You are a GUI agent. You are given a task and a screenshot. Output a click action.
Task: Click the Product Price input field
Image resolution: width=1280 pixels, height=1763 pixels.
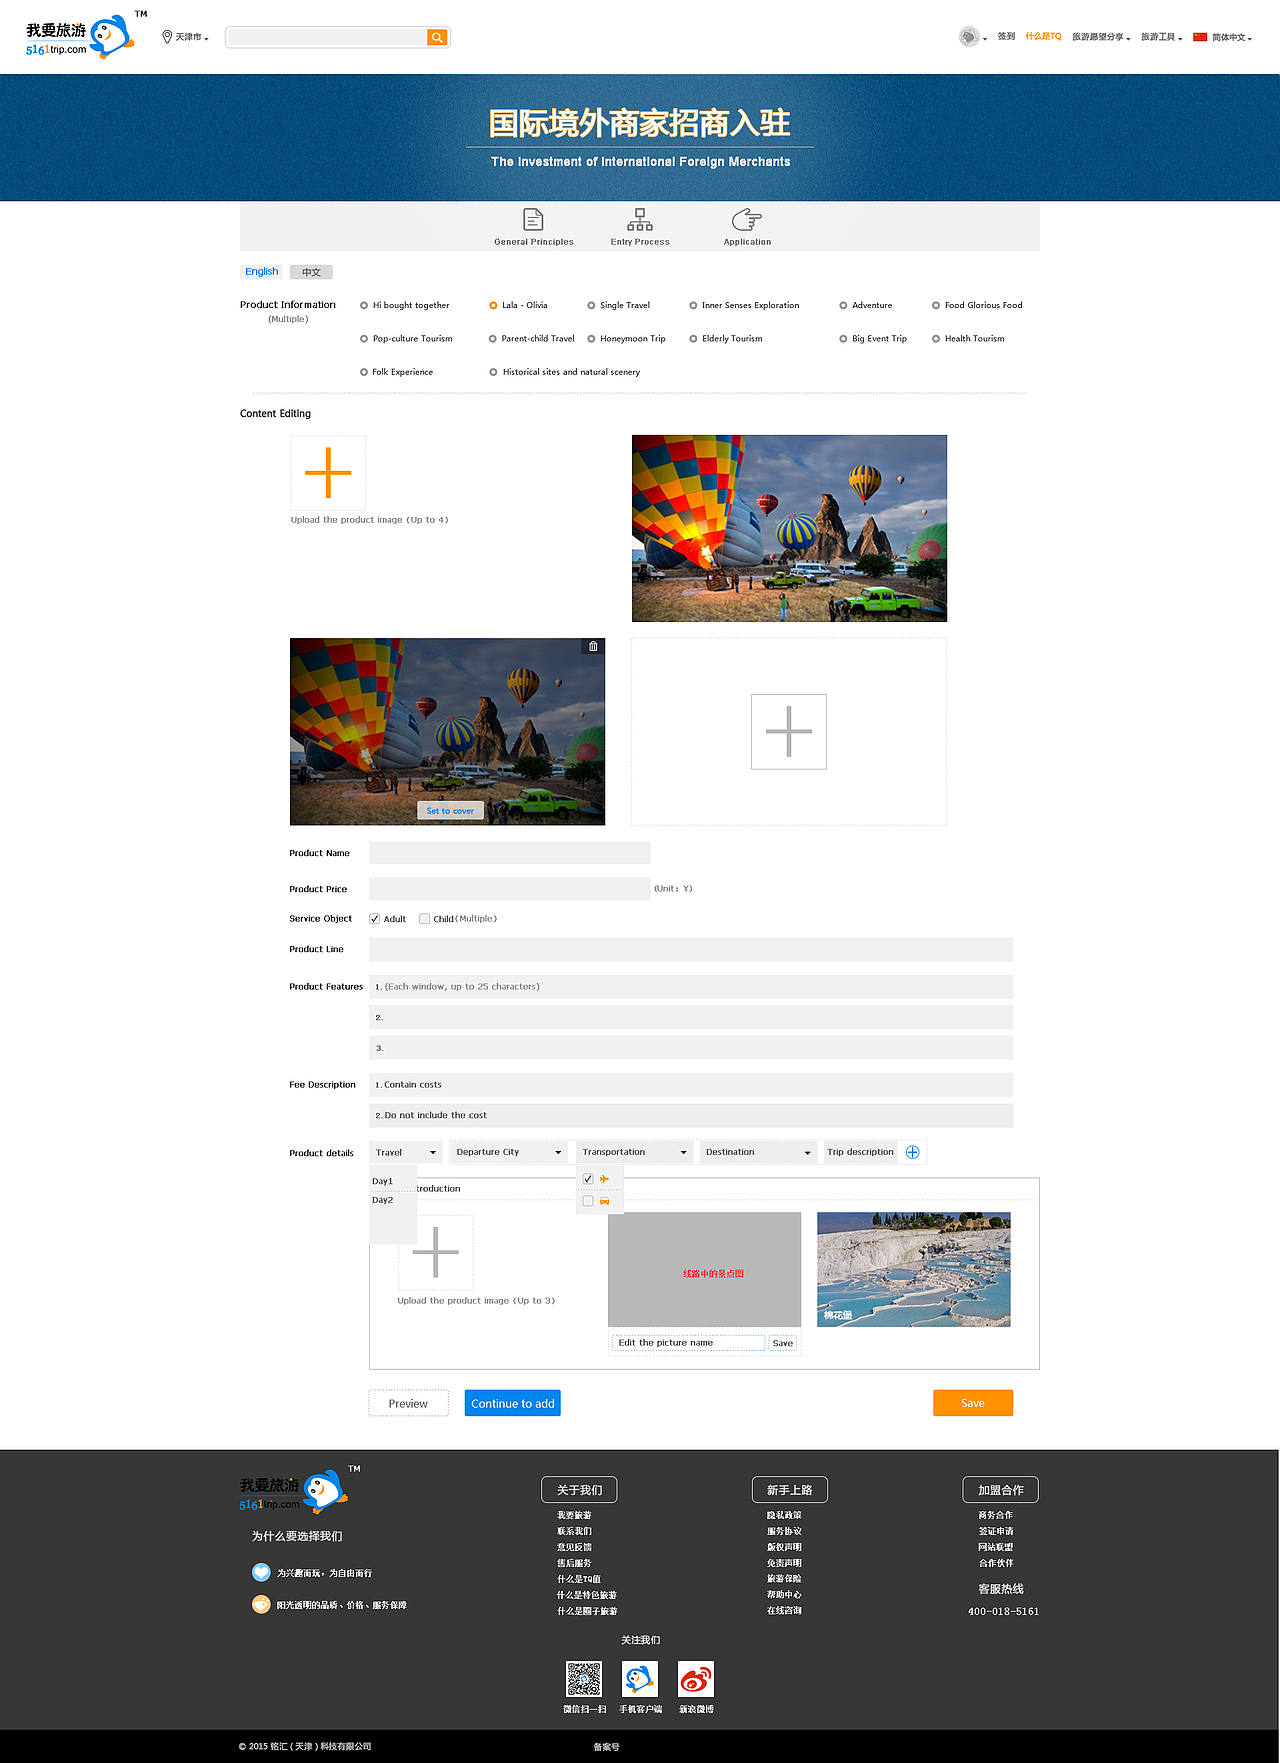(x=510, y=888)
